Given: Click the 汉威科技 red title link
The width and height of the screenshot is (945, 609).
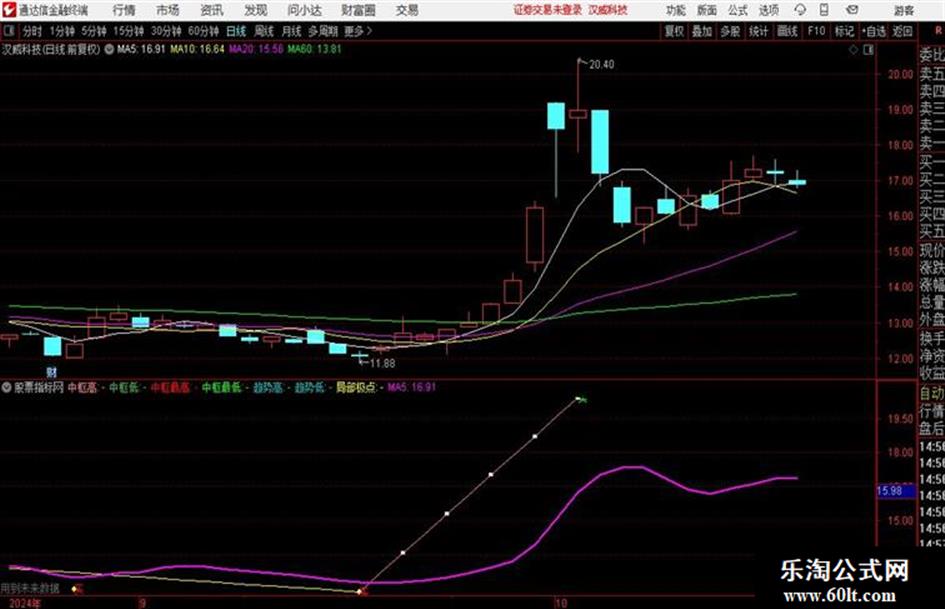Looking at the screenshot, I should point(608,10).
